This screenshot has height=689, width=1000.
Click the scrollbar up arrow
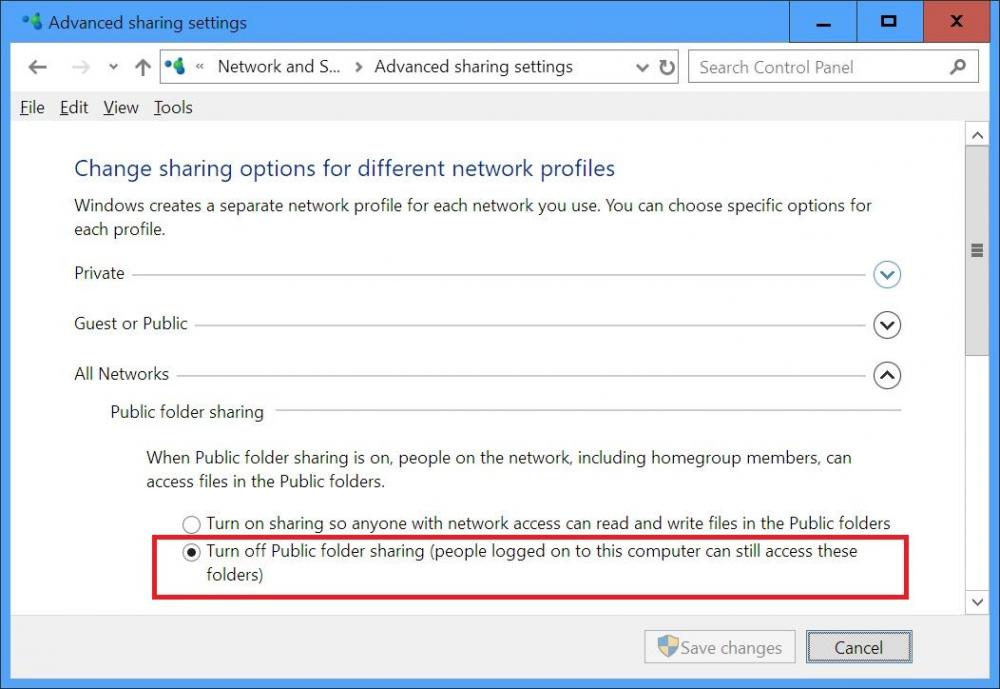pyautogui.click(x=977, y=135)
